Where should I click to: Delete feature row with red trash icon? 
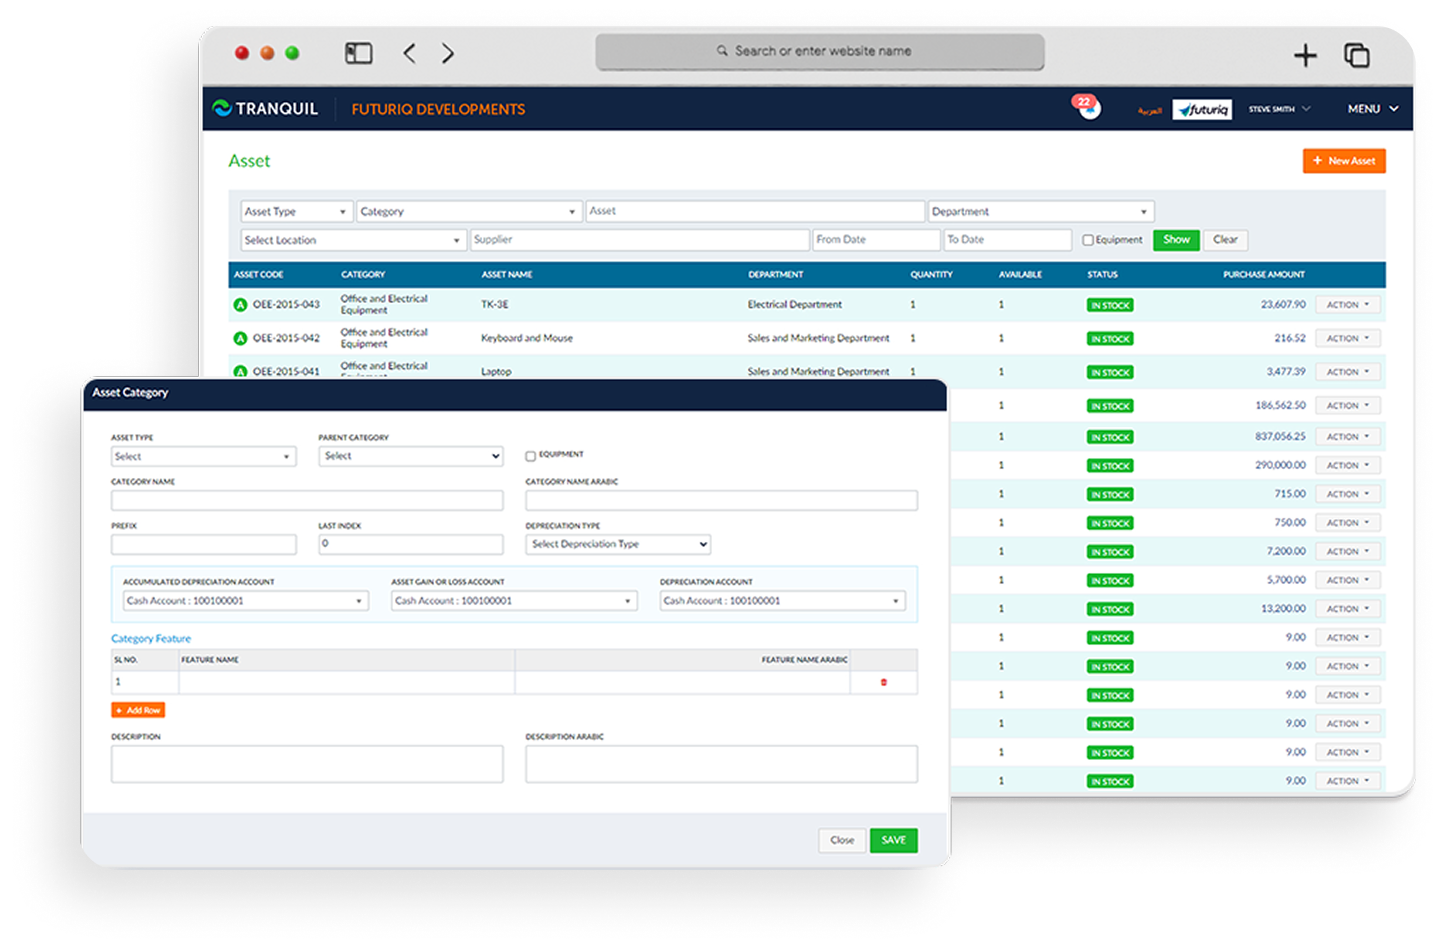tap(883, 682)
